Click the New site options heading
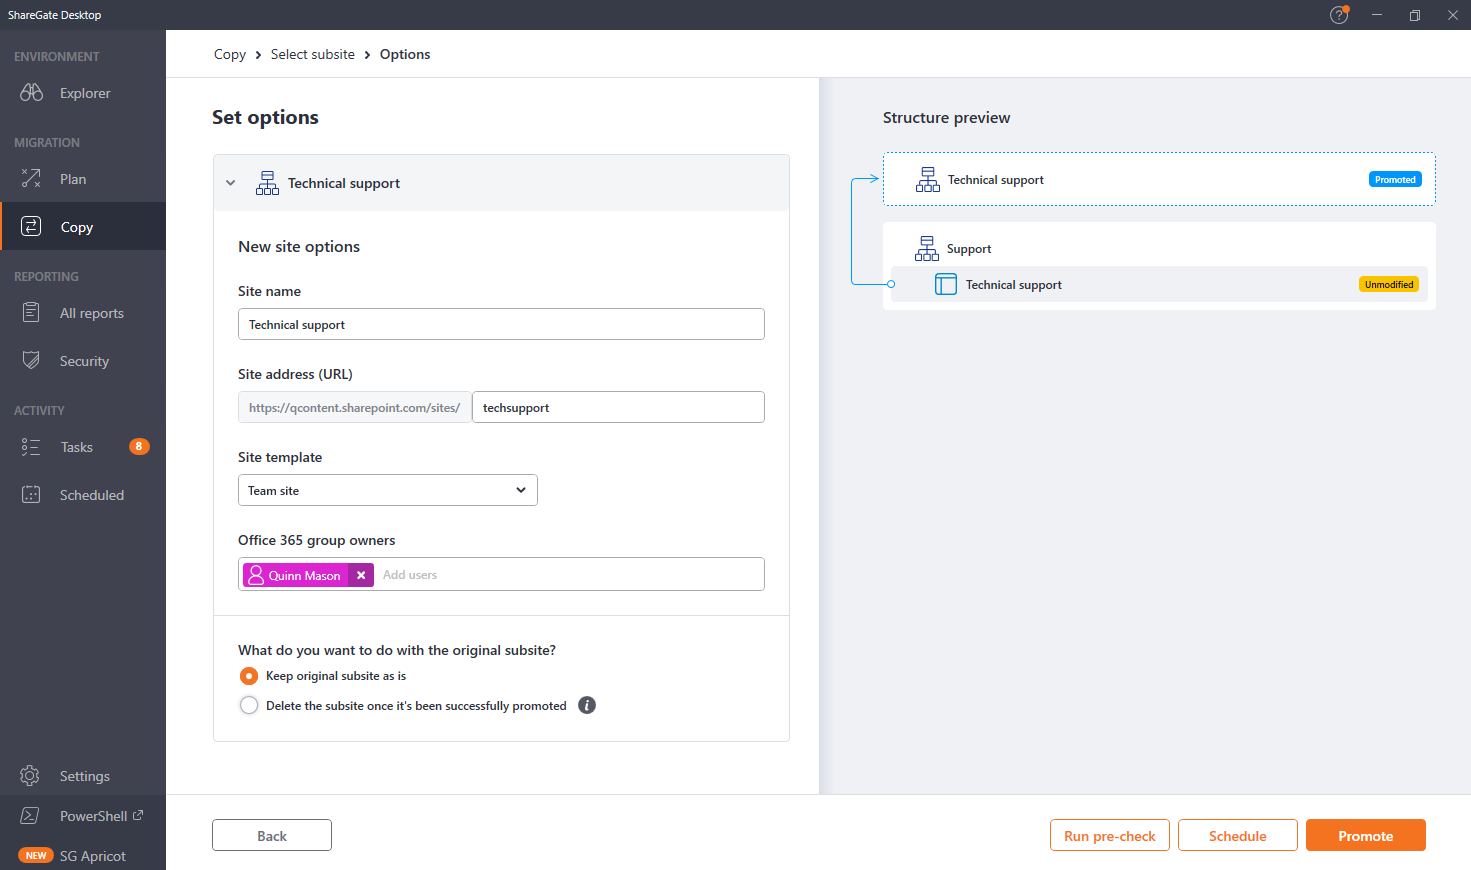 299,246
